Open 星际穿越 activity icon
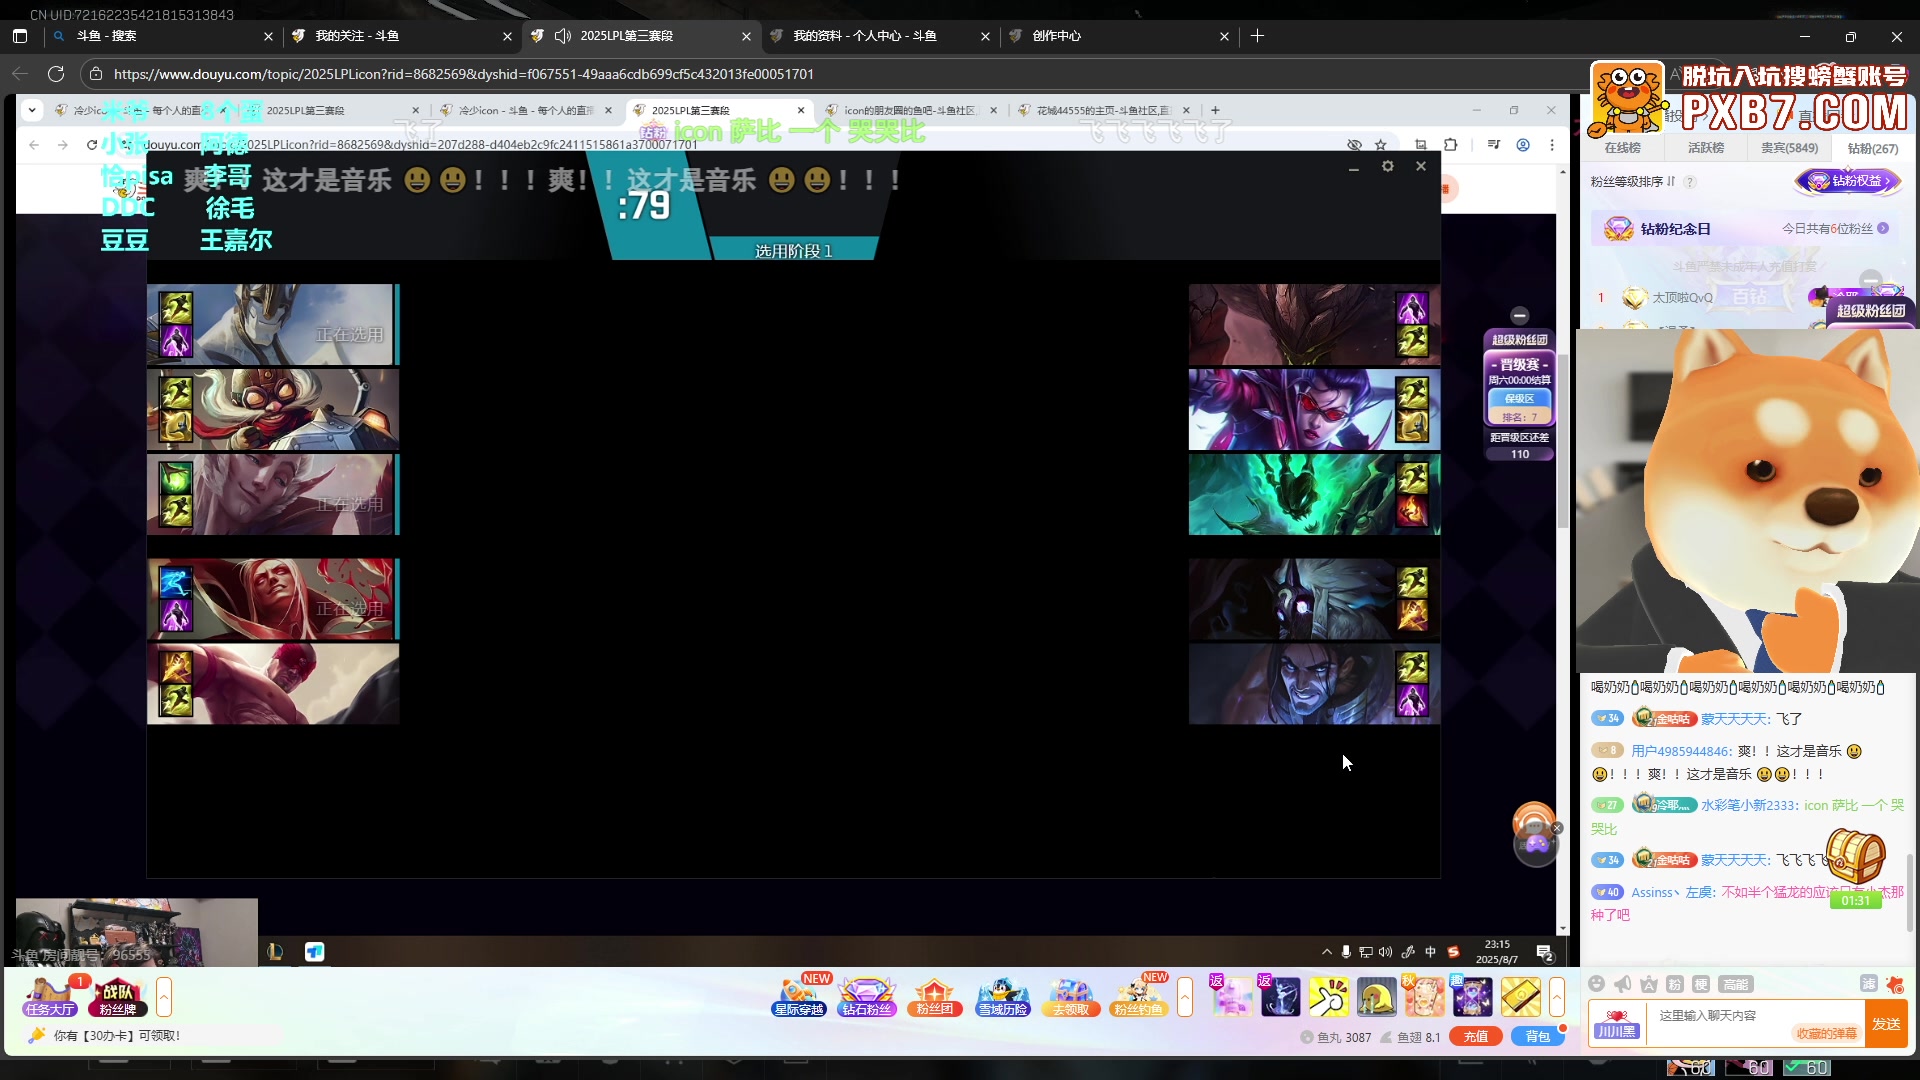The image size is (1920, 1080). pyautogui.click(x=799, y=997)
